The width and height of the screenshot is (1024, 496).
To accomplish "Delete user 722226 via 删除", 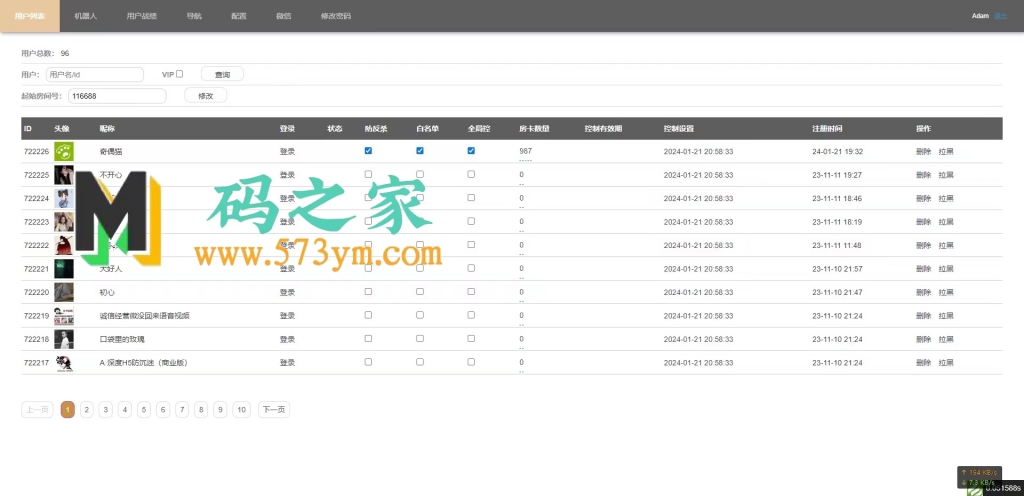I will point(923,151).
